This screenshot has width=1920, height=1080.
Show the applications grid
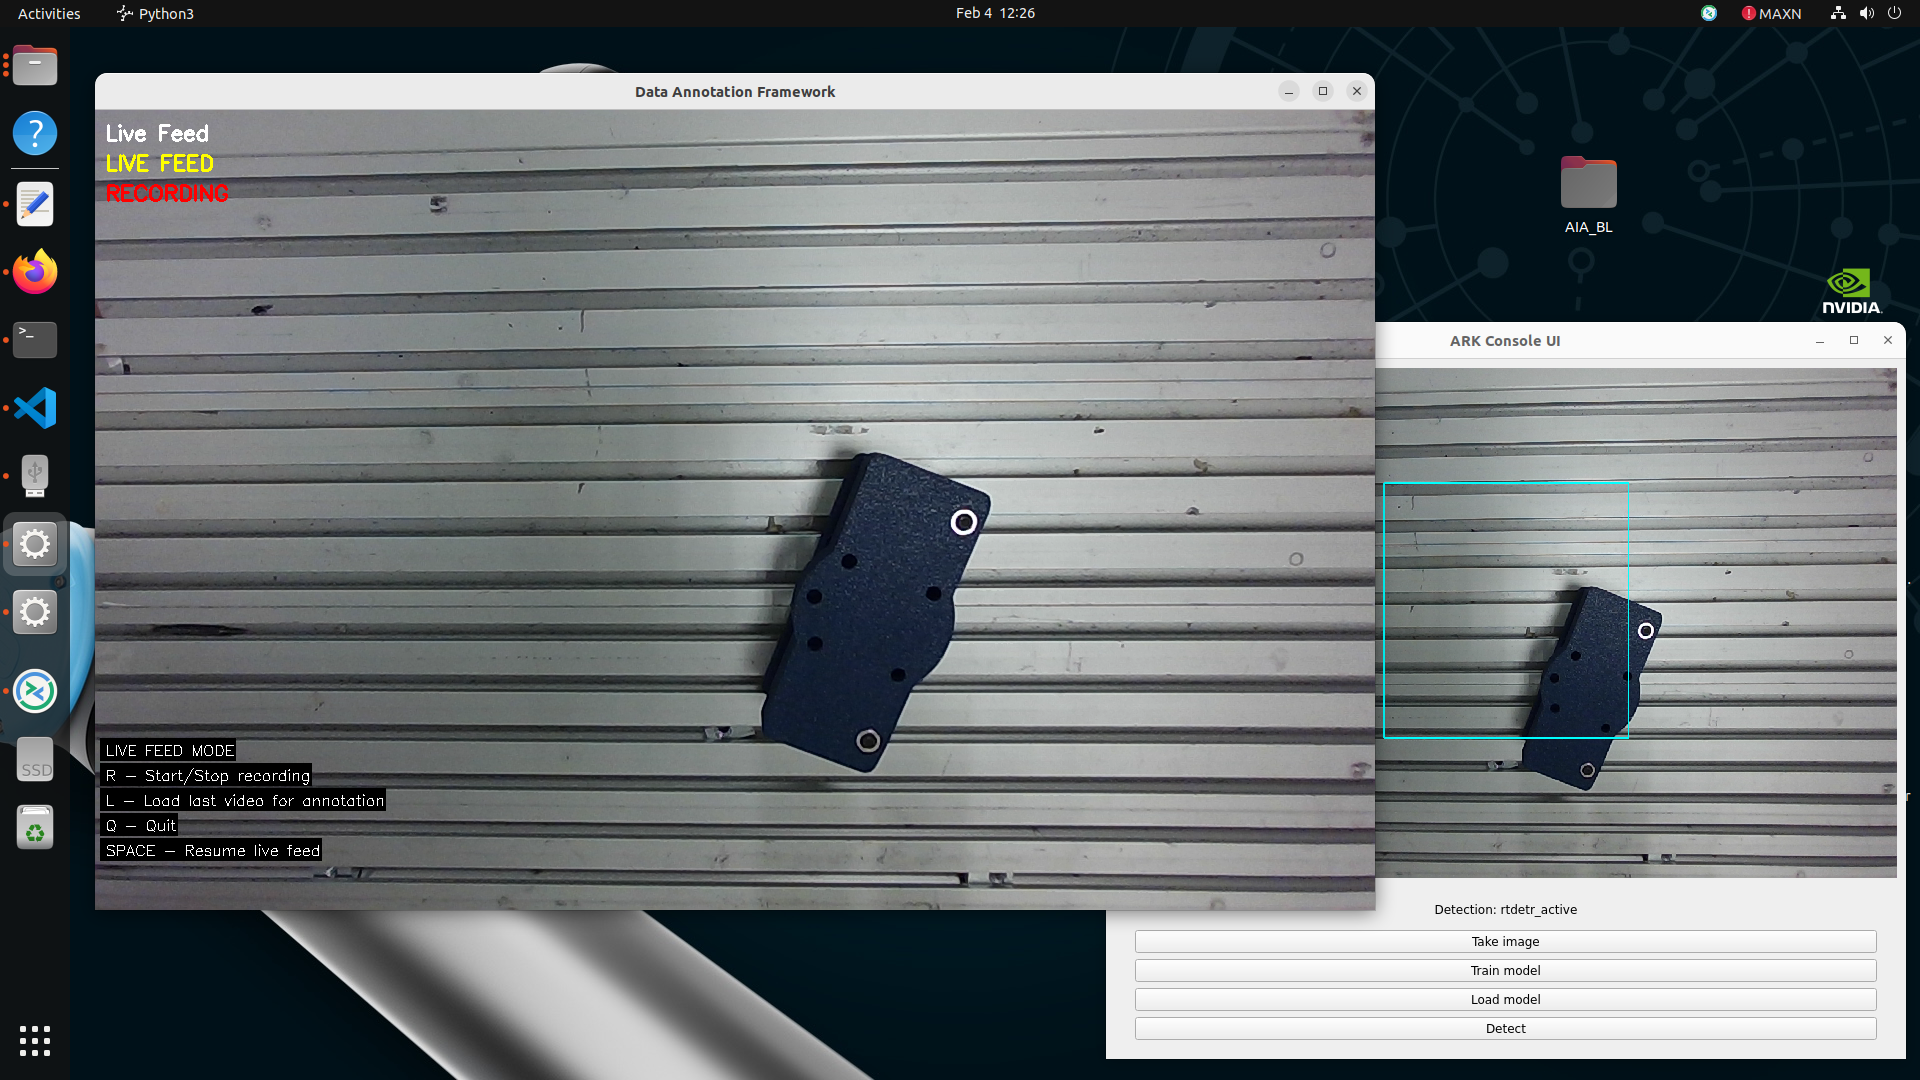(35, 1040)
